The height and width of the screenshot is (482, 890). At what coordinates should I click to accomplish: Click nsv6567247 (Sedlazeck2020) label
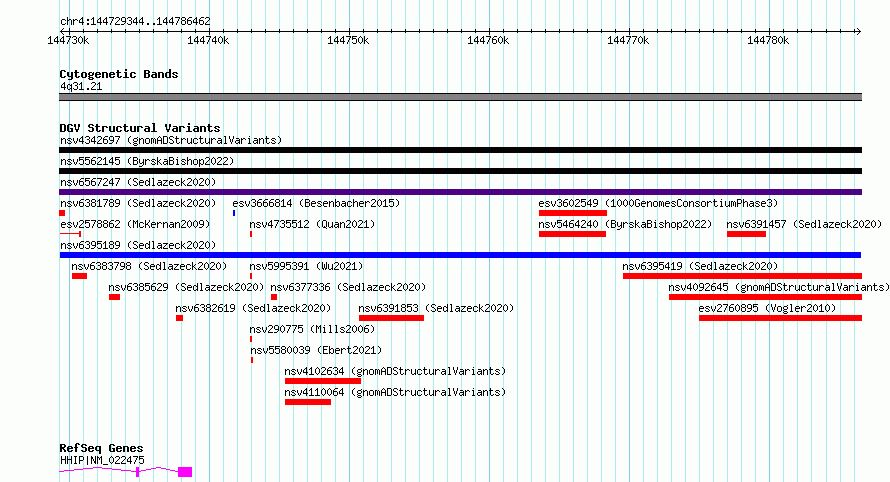coord(138,182)
